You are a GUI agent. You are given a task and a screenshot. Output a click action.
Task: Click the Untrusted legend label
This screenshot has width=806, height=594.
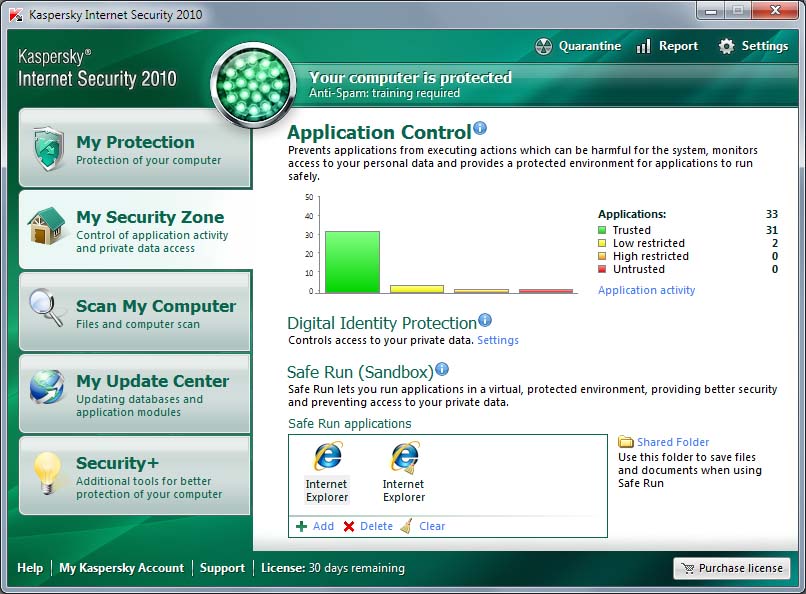(x=638, y=269)
